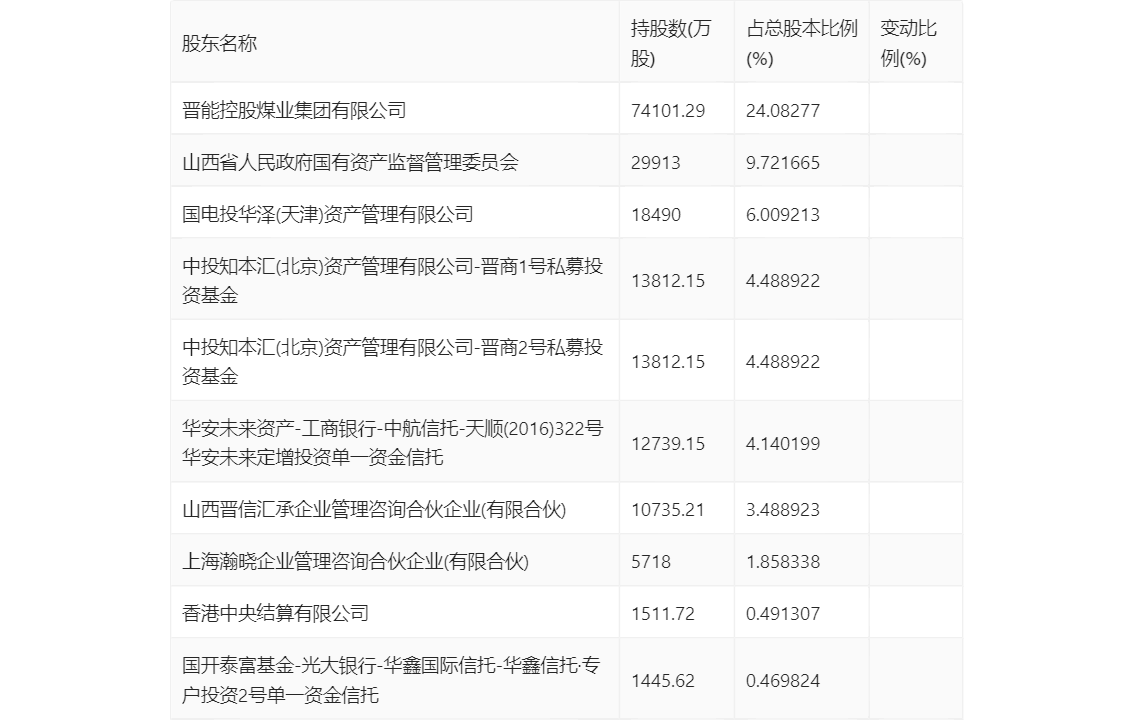
Task: Click the percentage 6.009213
Action: click(x=783, y=215)
